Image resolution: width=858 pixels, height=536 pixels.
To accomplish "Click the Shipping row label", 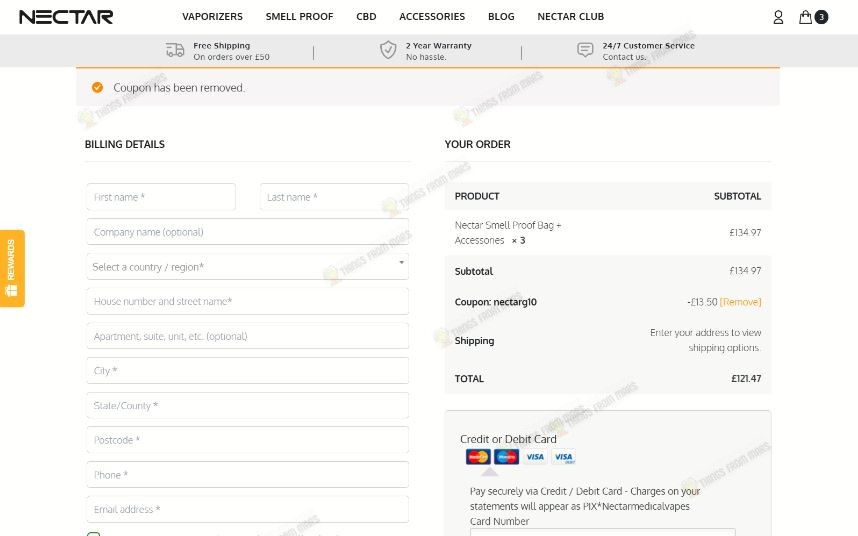I will click(474, 341).
